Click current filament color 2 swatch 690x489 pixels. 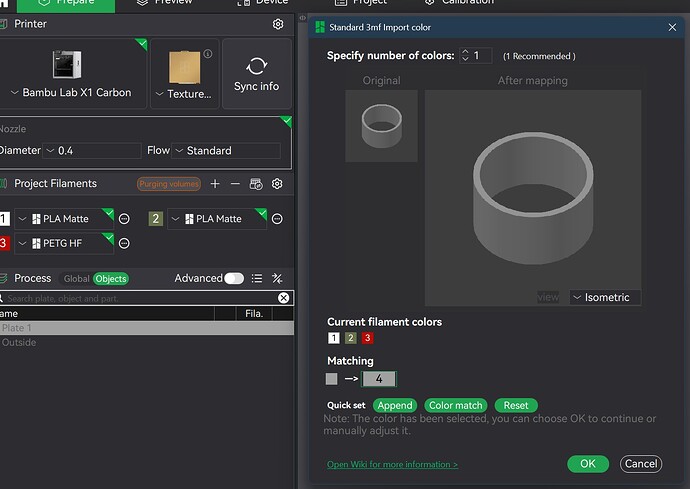click(x=350, y=338)
